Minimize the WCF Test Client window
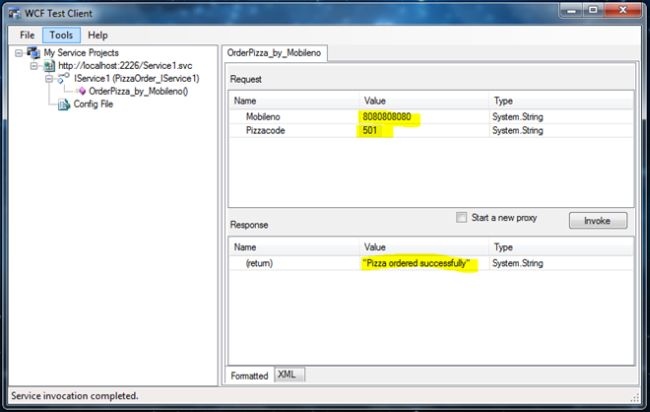The height and width of the screenshot is (412, 650). [571, 10]
